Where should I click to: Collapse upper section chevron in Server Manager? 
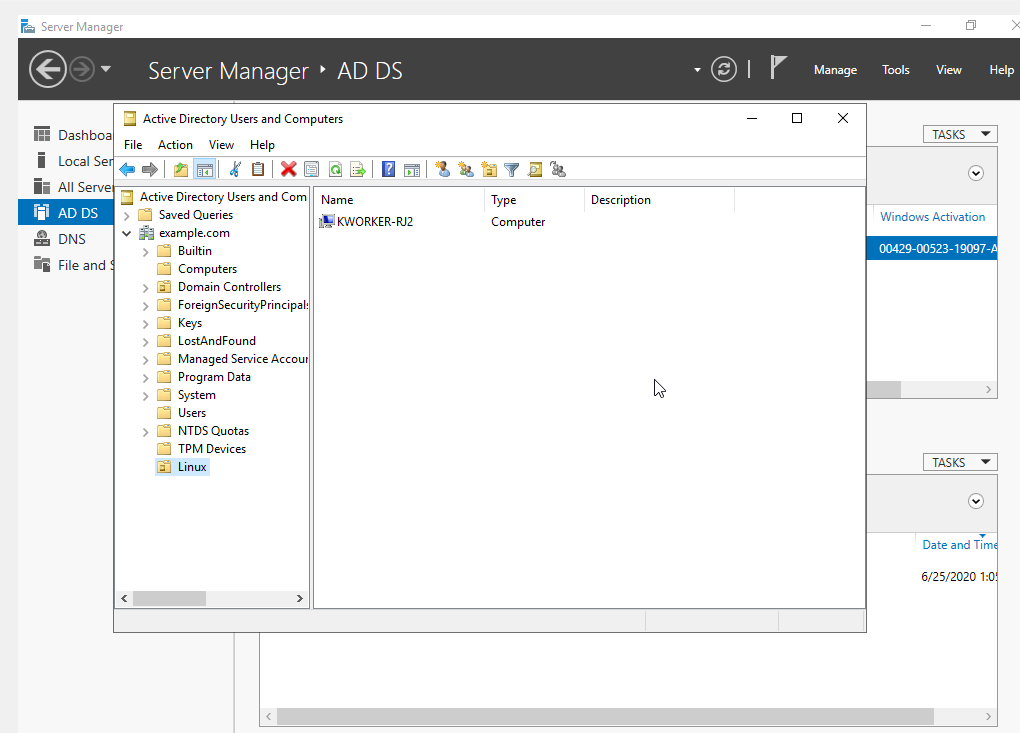click(975, 173)
